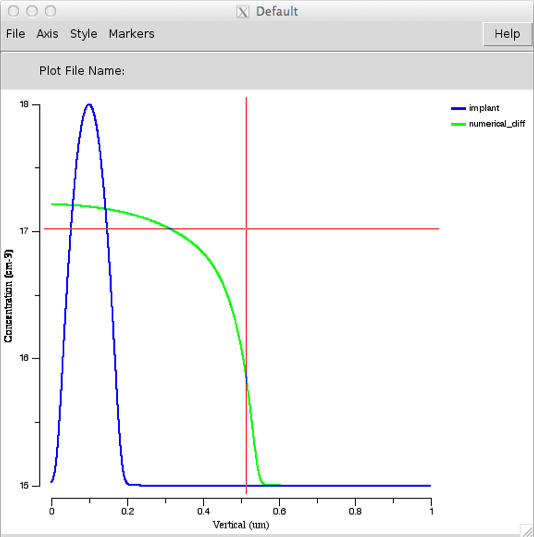The width and height of the screenshot is (534, 537).
Task: Open the Markers menu
Action: click(132, 34)
